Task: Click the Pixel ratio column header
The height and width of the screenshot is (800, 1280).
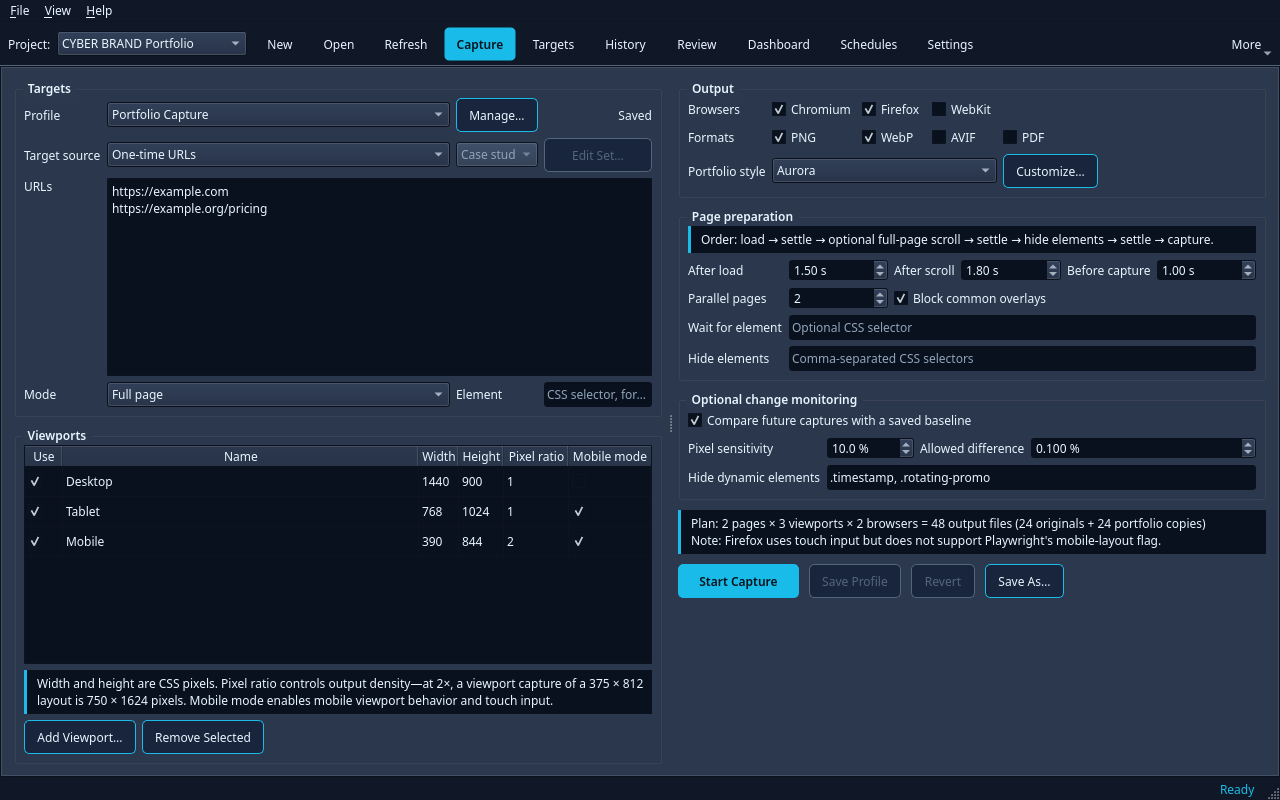Action: pyautogui.click(x=536, y=457)
